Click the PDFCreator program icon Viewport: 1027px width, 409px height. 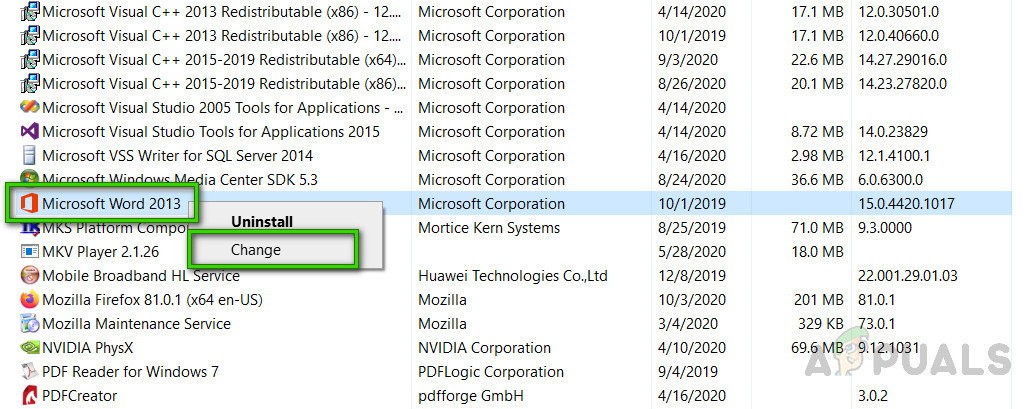[x=29, y=396]
